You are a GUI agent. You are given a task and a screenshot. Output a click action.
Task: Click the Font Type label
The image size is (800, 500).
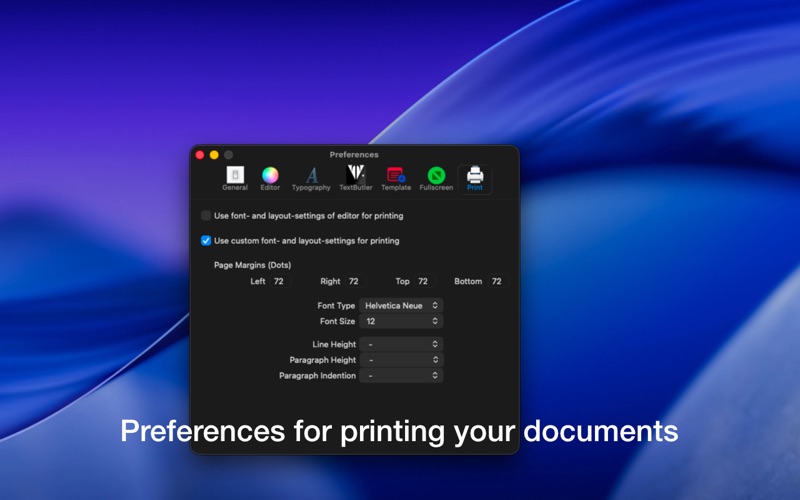click(x=336, y=306)
